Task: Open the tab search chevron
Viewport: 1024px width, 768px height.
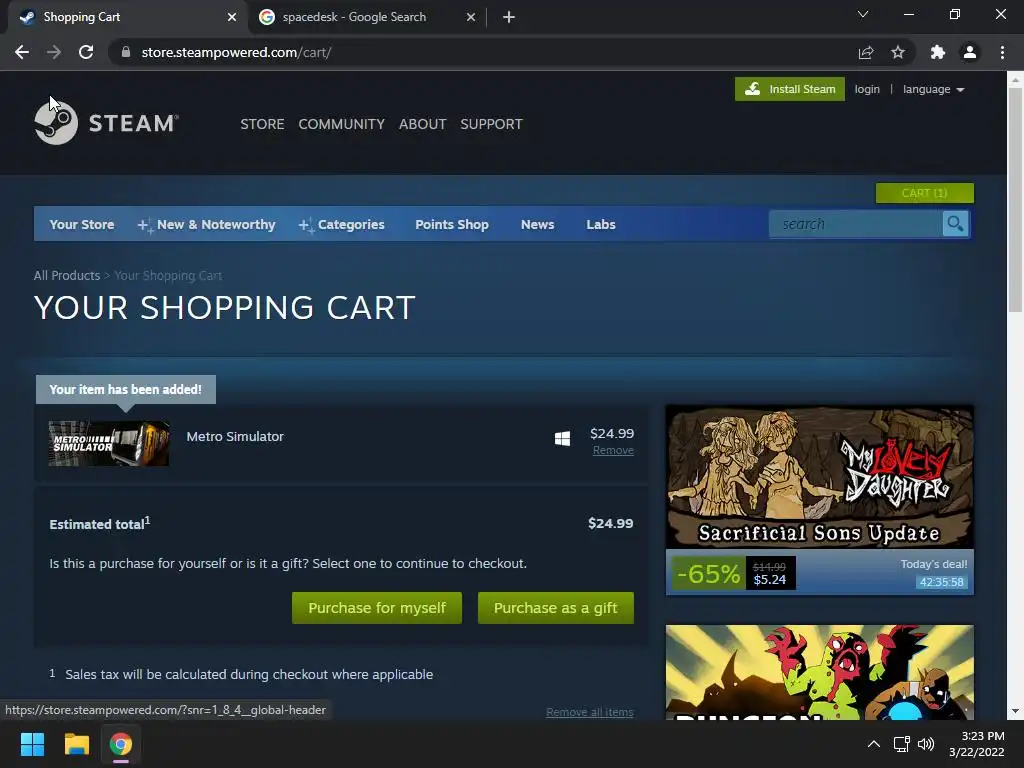Action: coord(863,14)
